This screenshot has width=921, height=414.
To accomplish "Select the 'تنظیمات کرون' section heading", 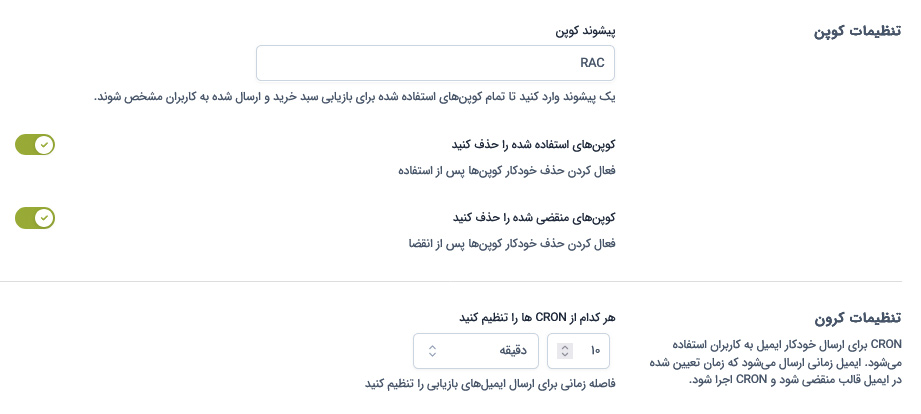I will pyautogui.click(x=858, y=318).
